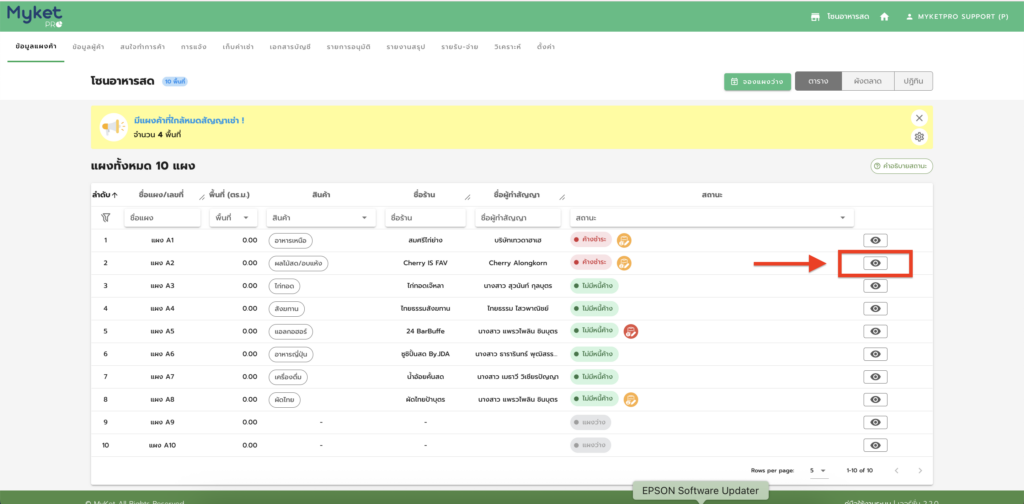
Task: Click the red badge icon in the แผง A5 row
Action: (x=631, y=331)
